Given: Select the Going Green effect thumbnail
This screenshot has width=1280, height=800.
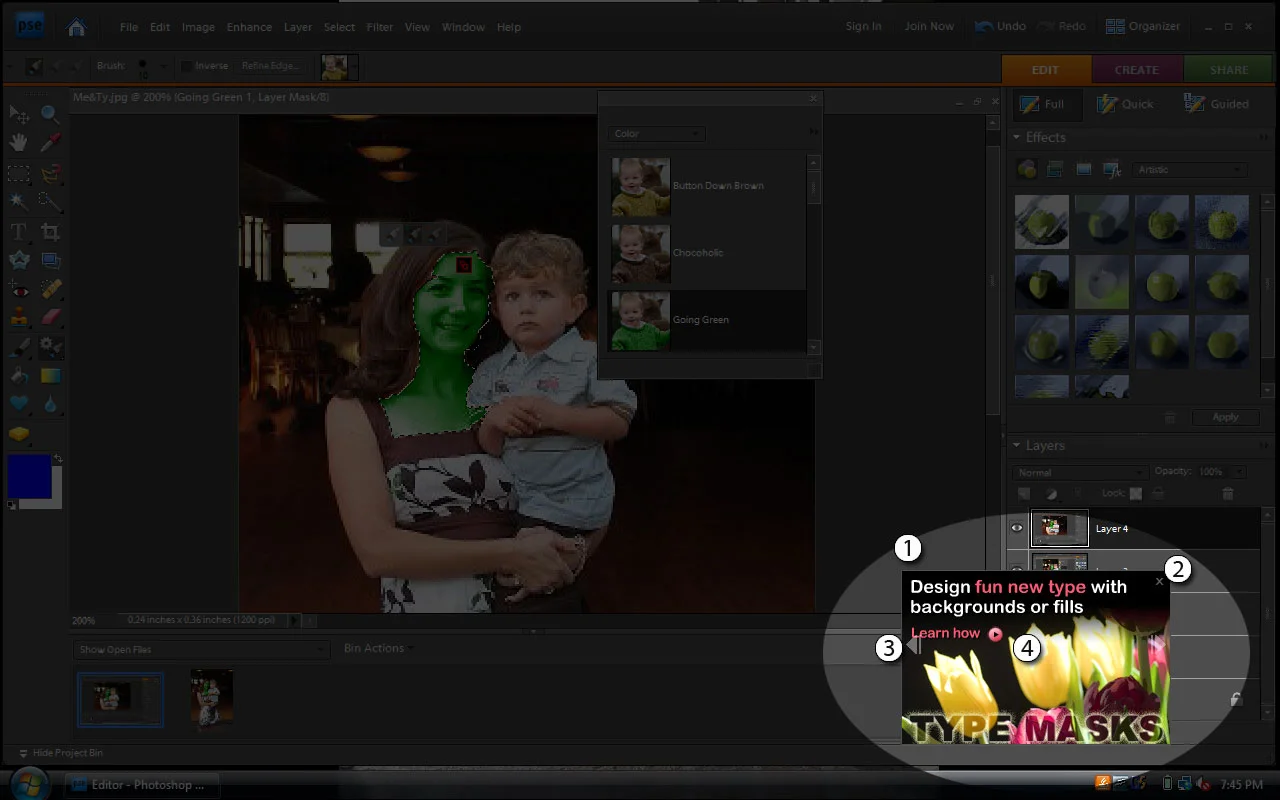Looking at the screenshot, I should tap(641, 320).
